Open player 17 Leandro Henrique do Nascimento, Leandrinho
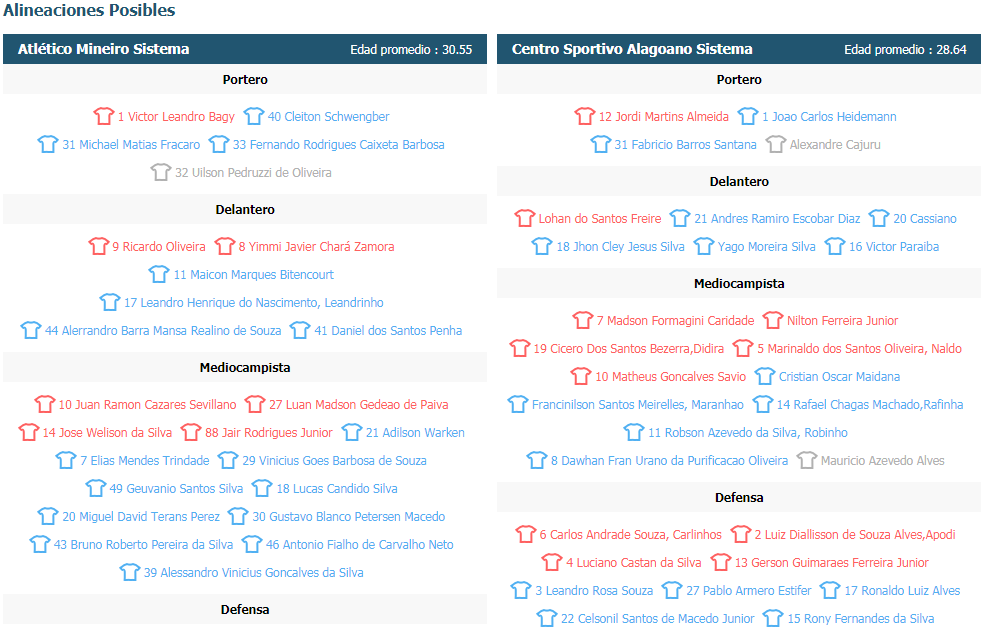This screenshot has height=630, width=983. (x=254, y=303)
